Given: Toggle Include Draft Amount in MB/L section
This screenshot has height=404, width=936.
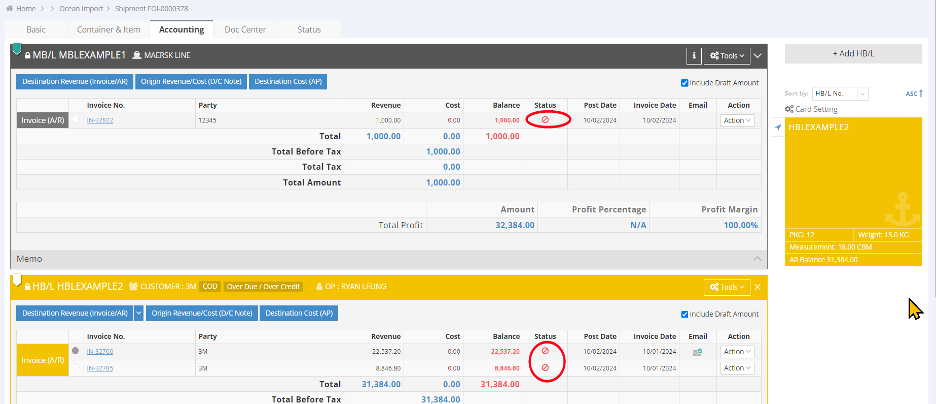Looking at the screenshot, I should tap(684, 83).
